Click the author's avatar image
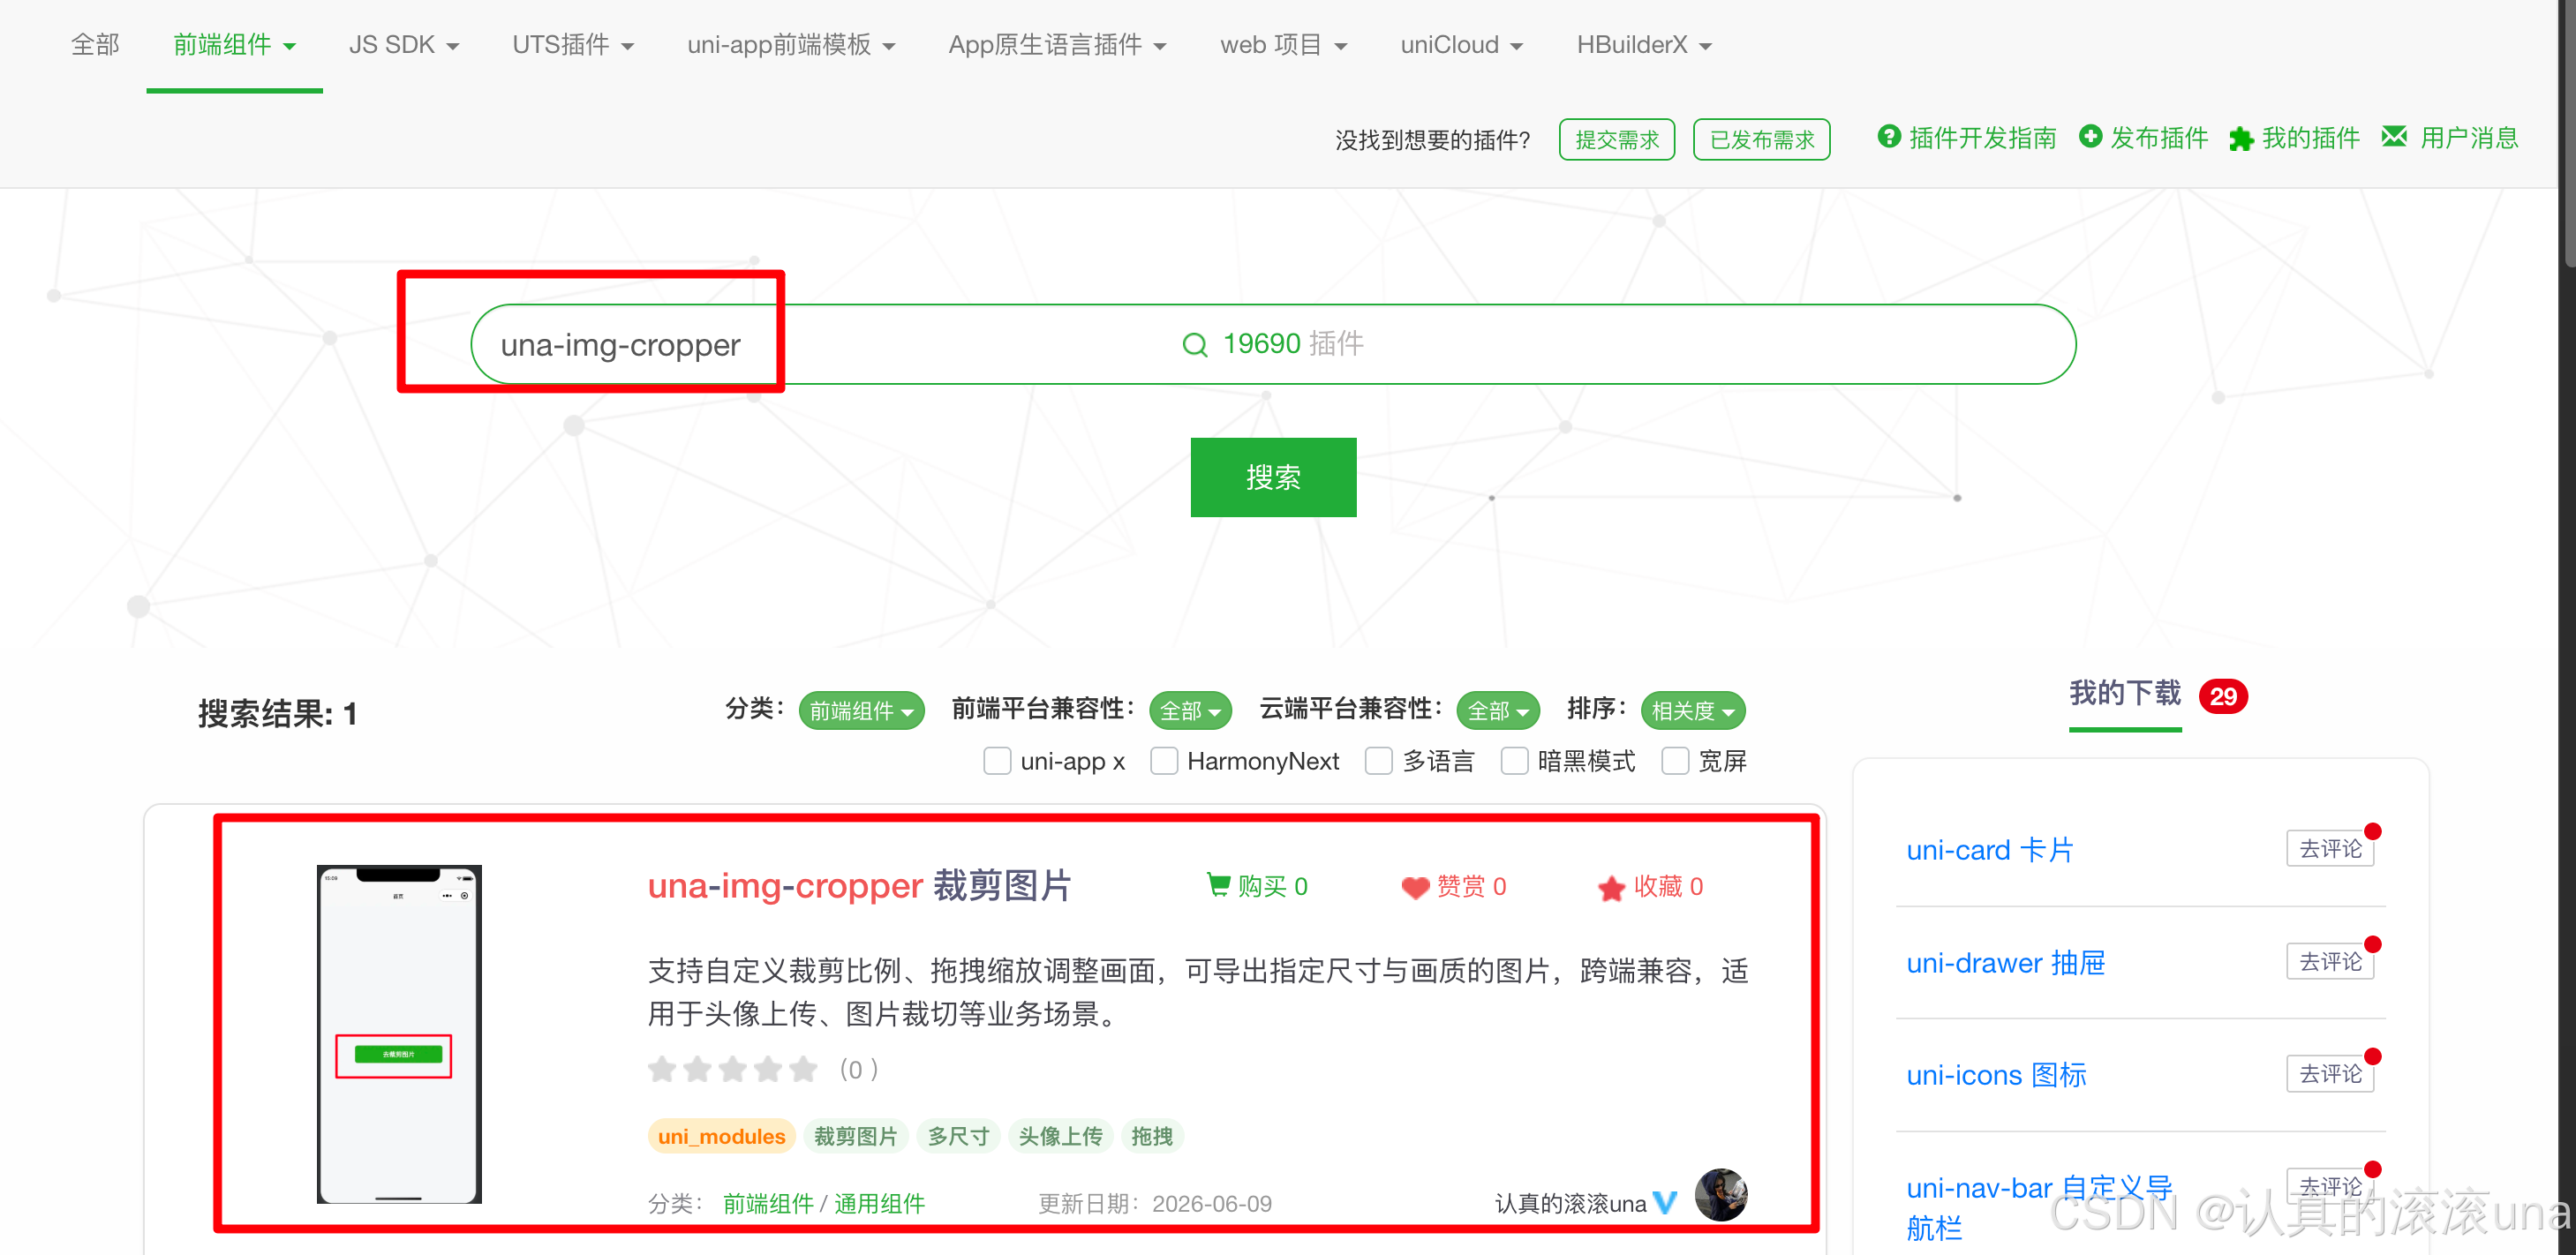The width and height of the screenshot is (2576, 1255). (1721, 1195)
